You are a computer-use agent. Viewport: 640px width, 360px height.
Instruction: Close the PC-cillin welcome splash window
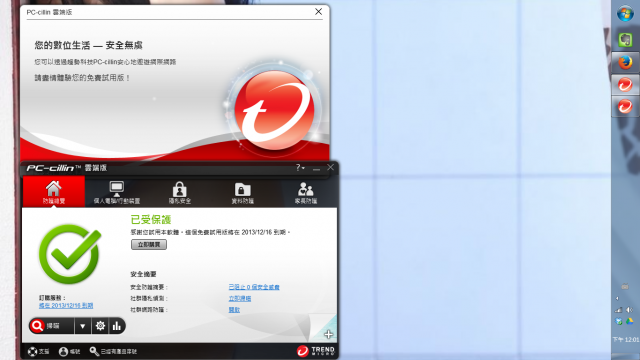pyautogui.click(x=318, y=12)
